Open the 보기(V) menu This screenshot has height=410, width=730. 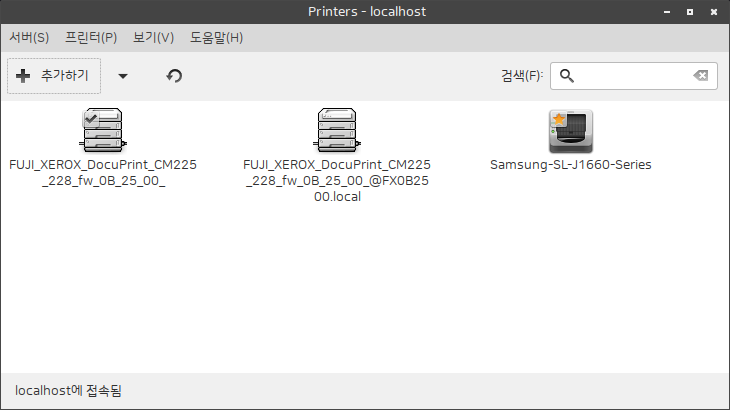point(153,38)
